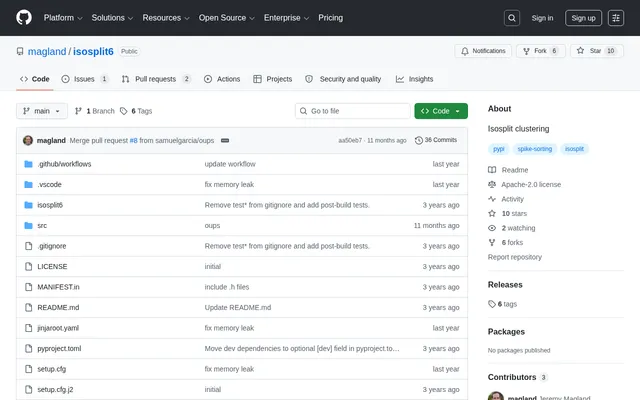Click the Go to file search field
This screenshot has height=400, width=640.
click(353, 111)
